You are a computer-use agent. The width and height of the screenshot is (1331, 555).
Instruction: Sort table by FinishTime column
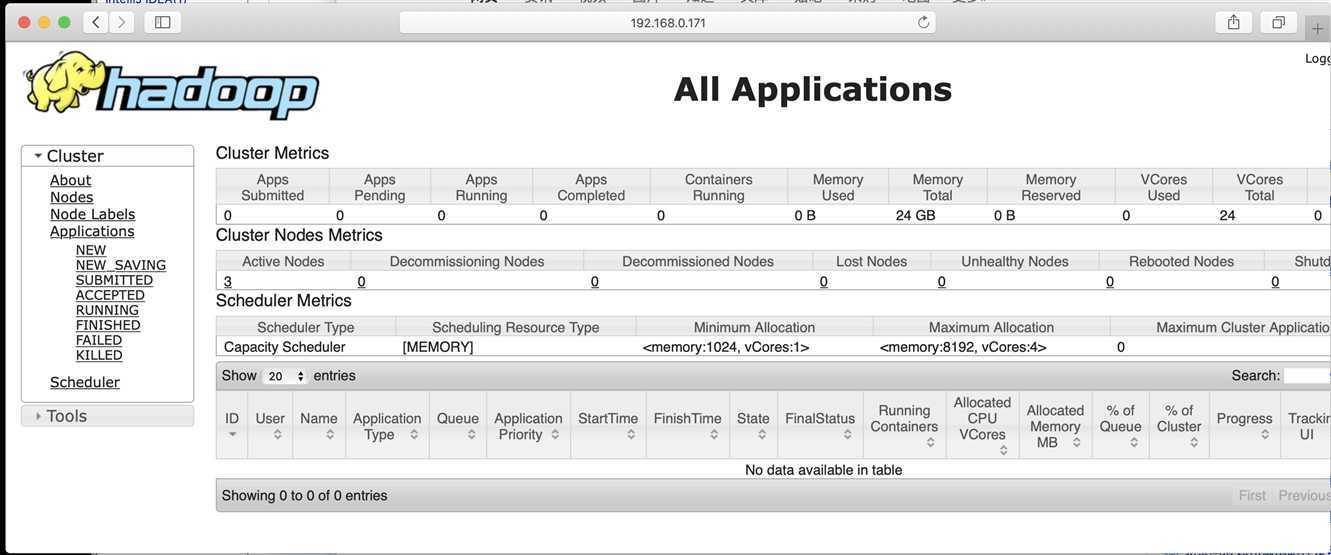[688, 425]
